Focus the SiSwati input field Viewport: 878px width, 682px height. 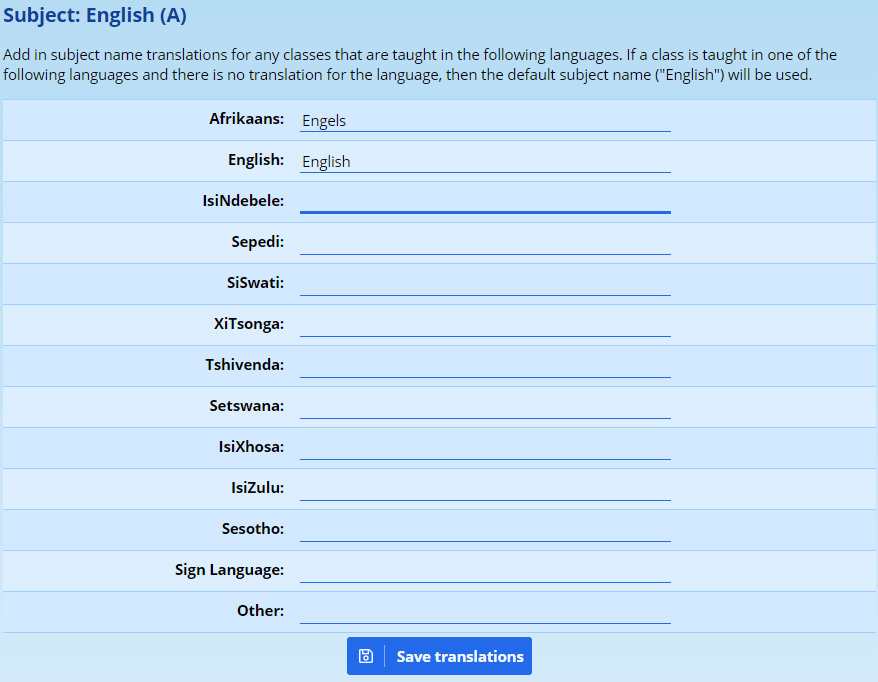(x=485, y=284)
